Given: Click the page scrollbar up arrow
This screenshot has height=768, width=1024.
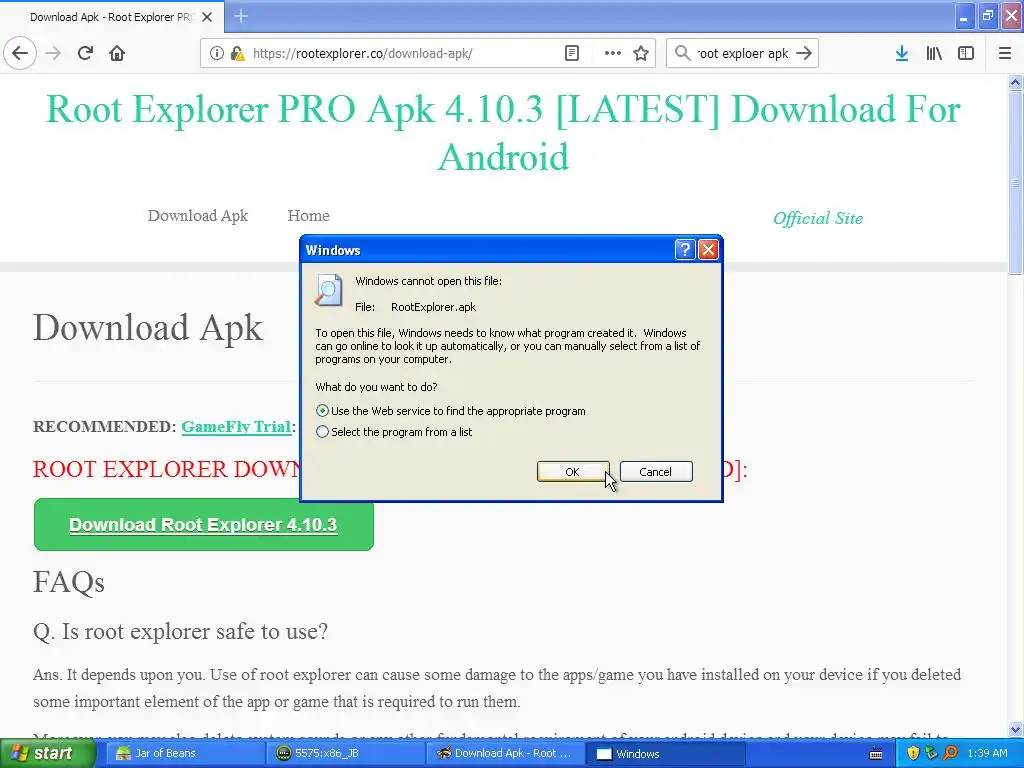Looking at the screenshot, I should pos(1015,82).
